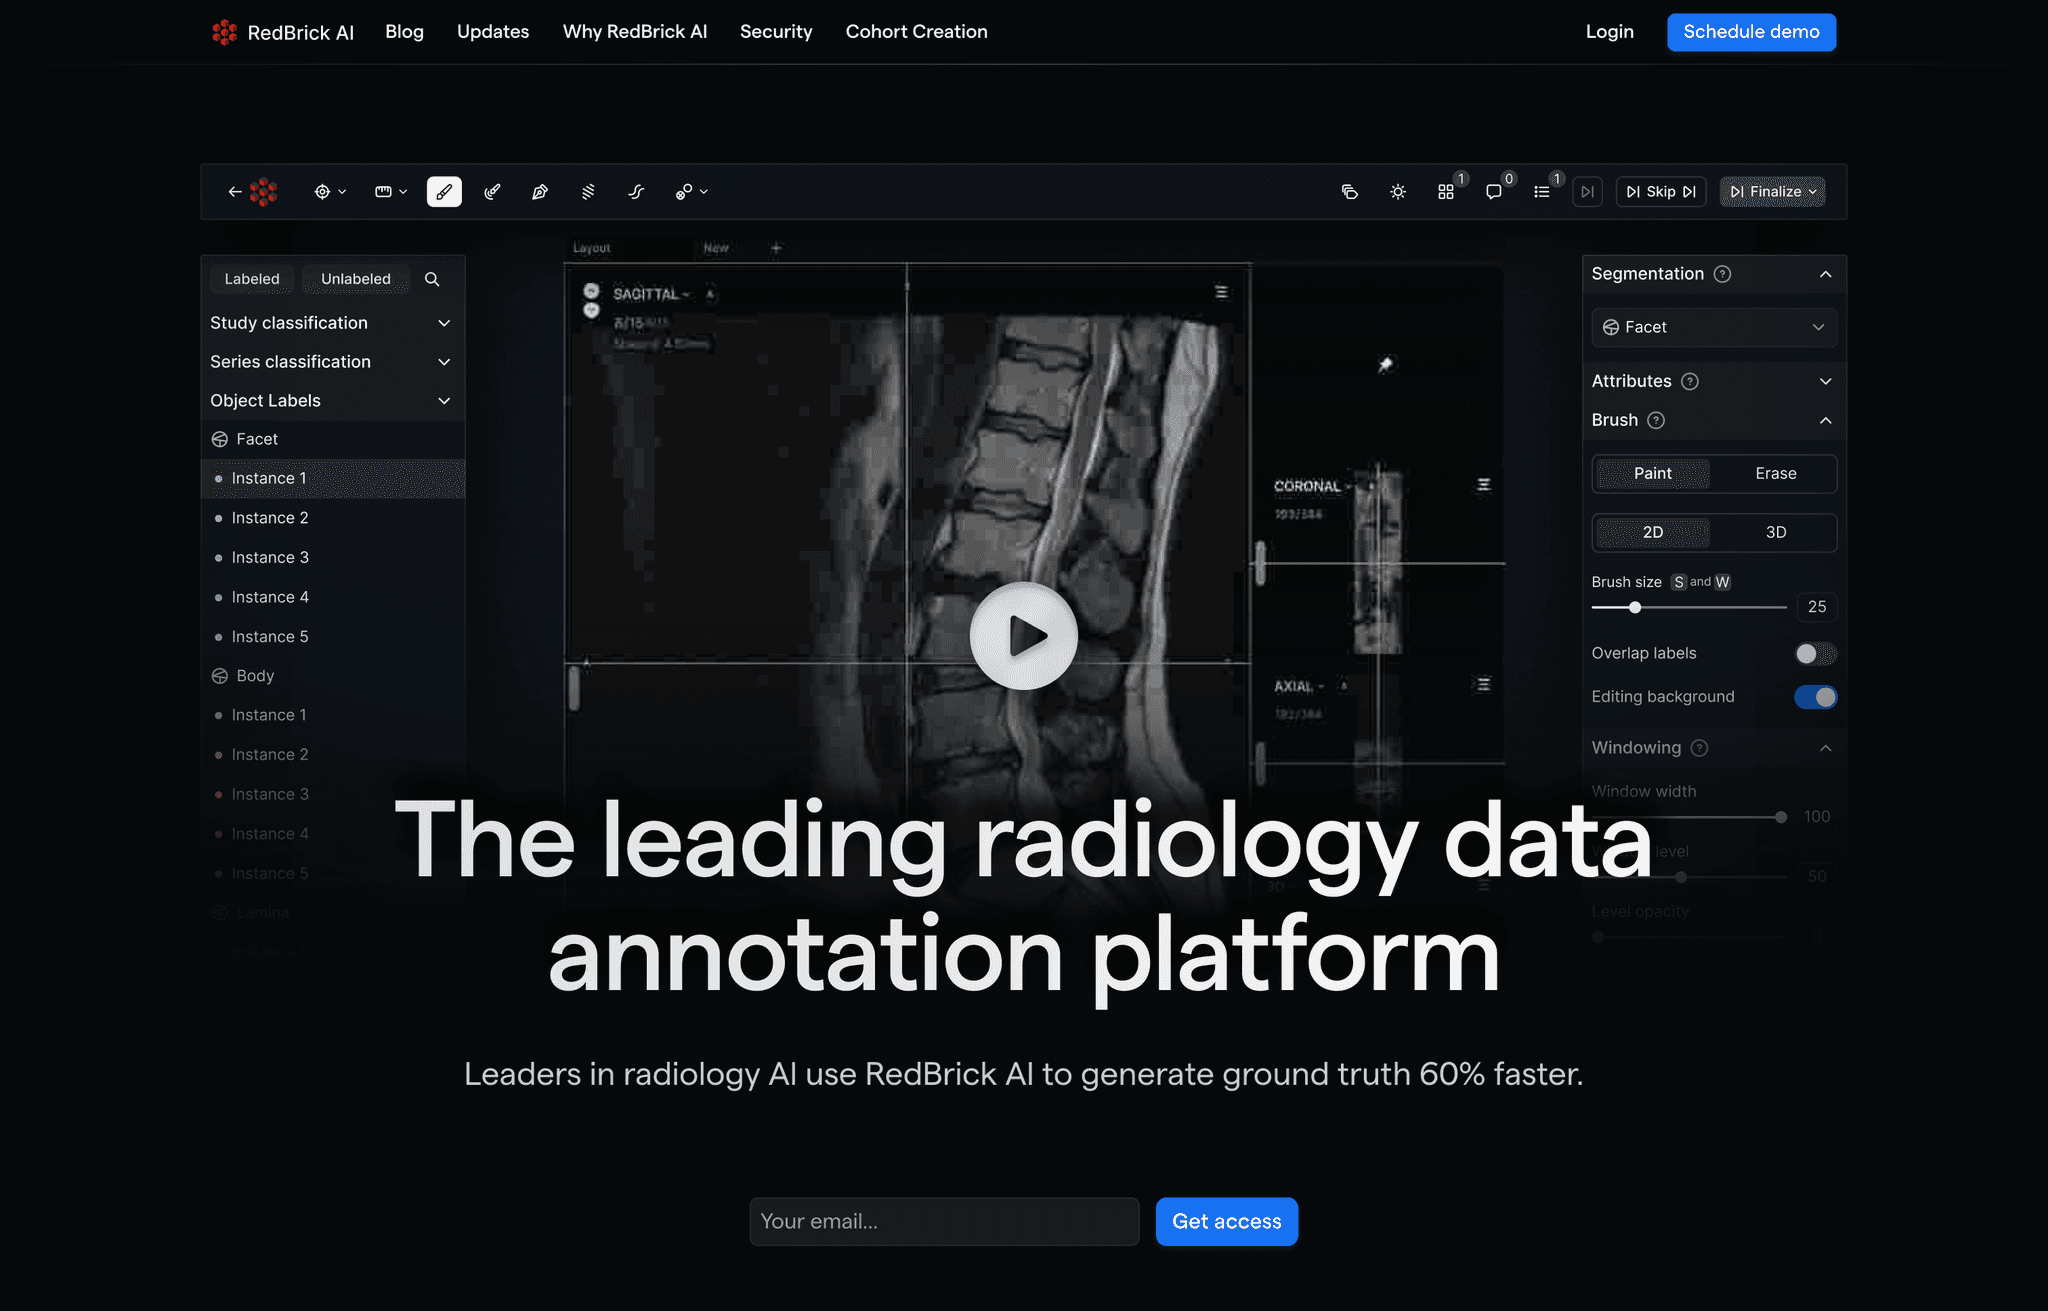Add a layout tab with plus icon
This screenshot has height=1311, width=2048.
[776, 248]
